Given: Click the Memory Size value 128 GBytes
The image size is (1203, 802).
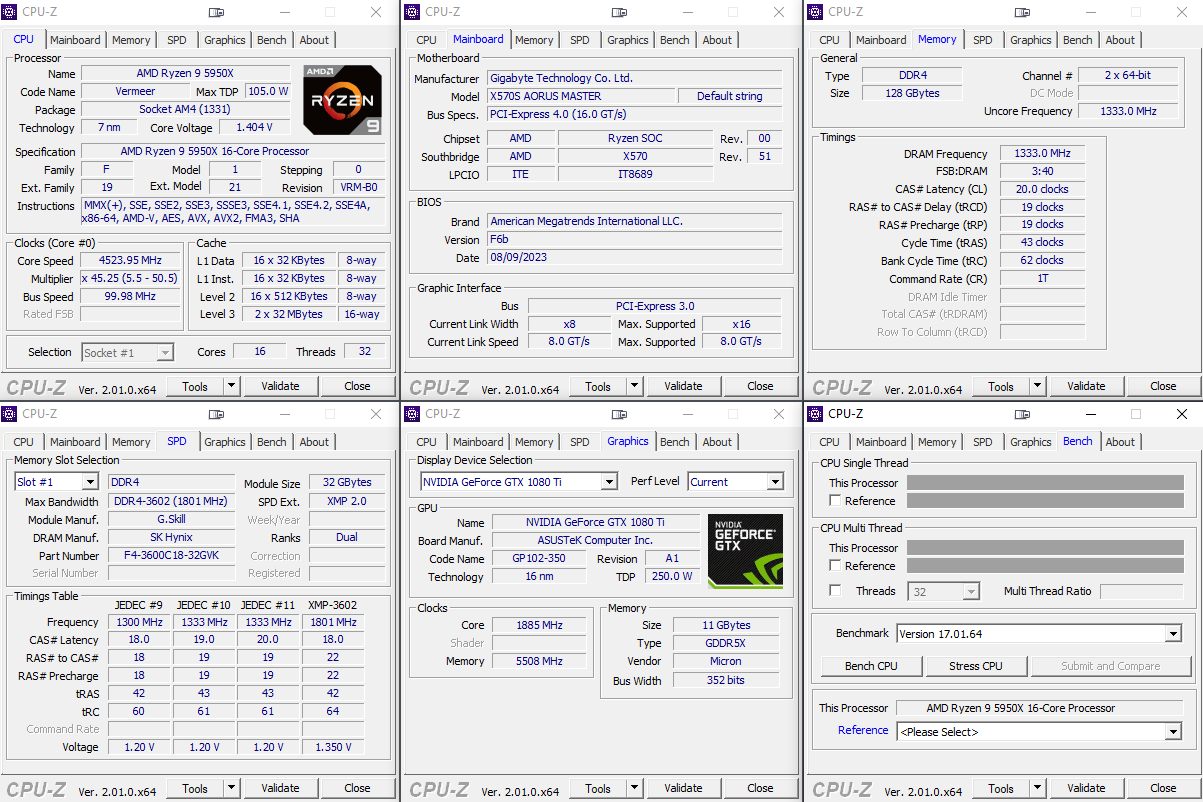Looking at the screenshot, I should tap(911, 93).
